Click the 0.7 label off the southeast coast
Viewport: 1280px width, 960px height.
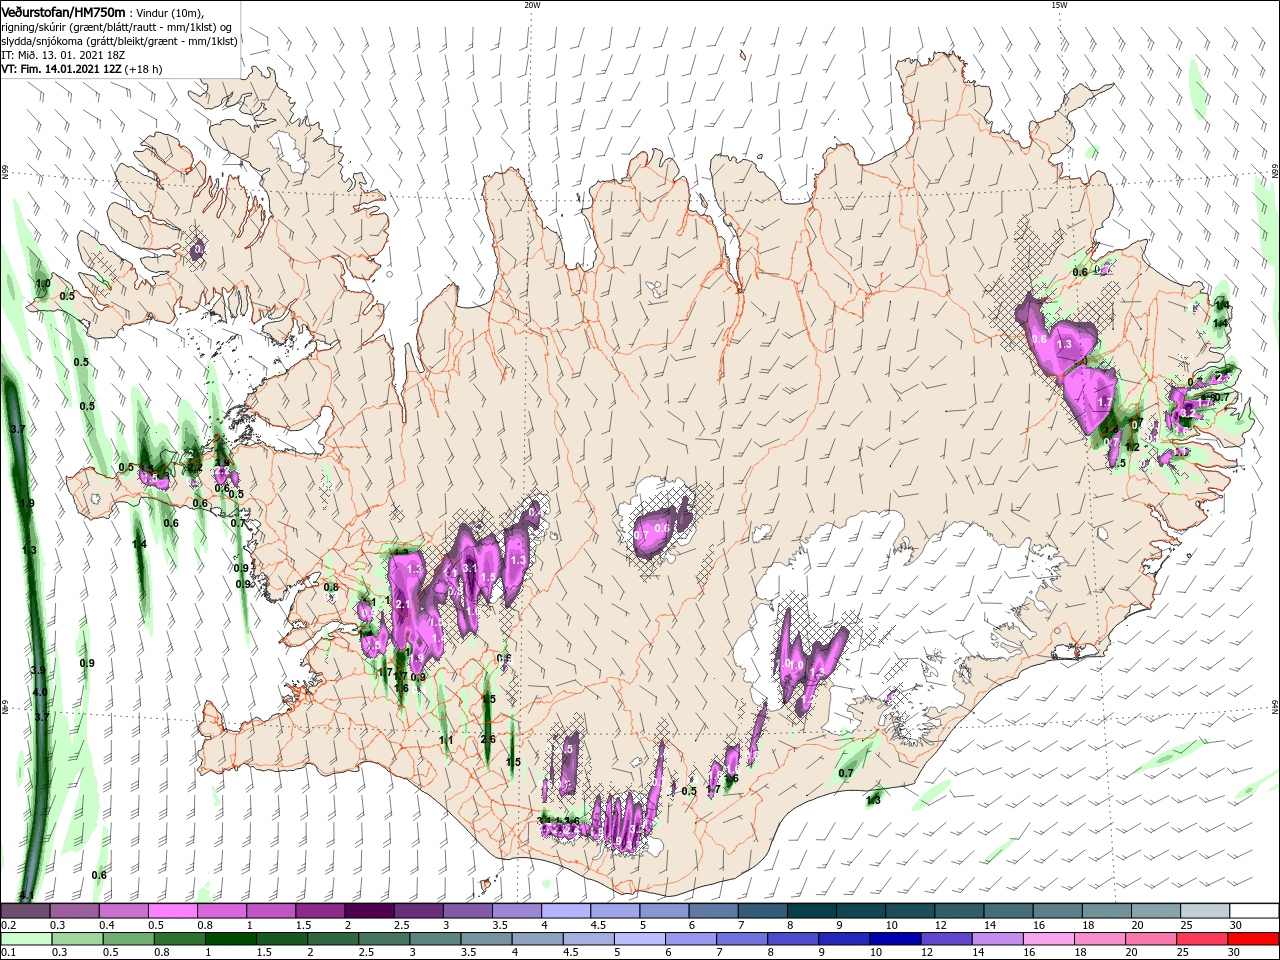(x=846, y=773)
